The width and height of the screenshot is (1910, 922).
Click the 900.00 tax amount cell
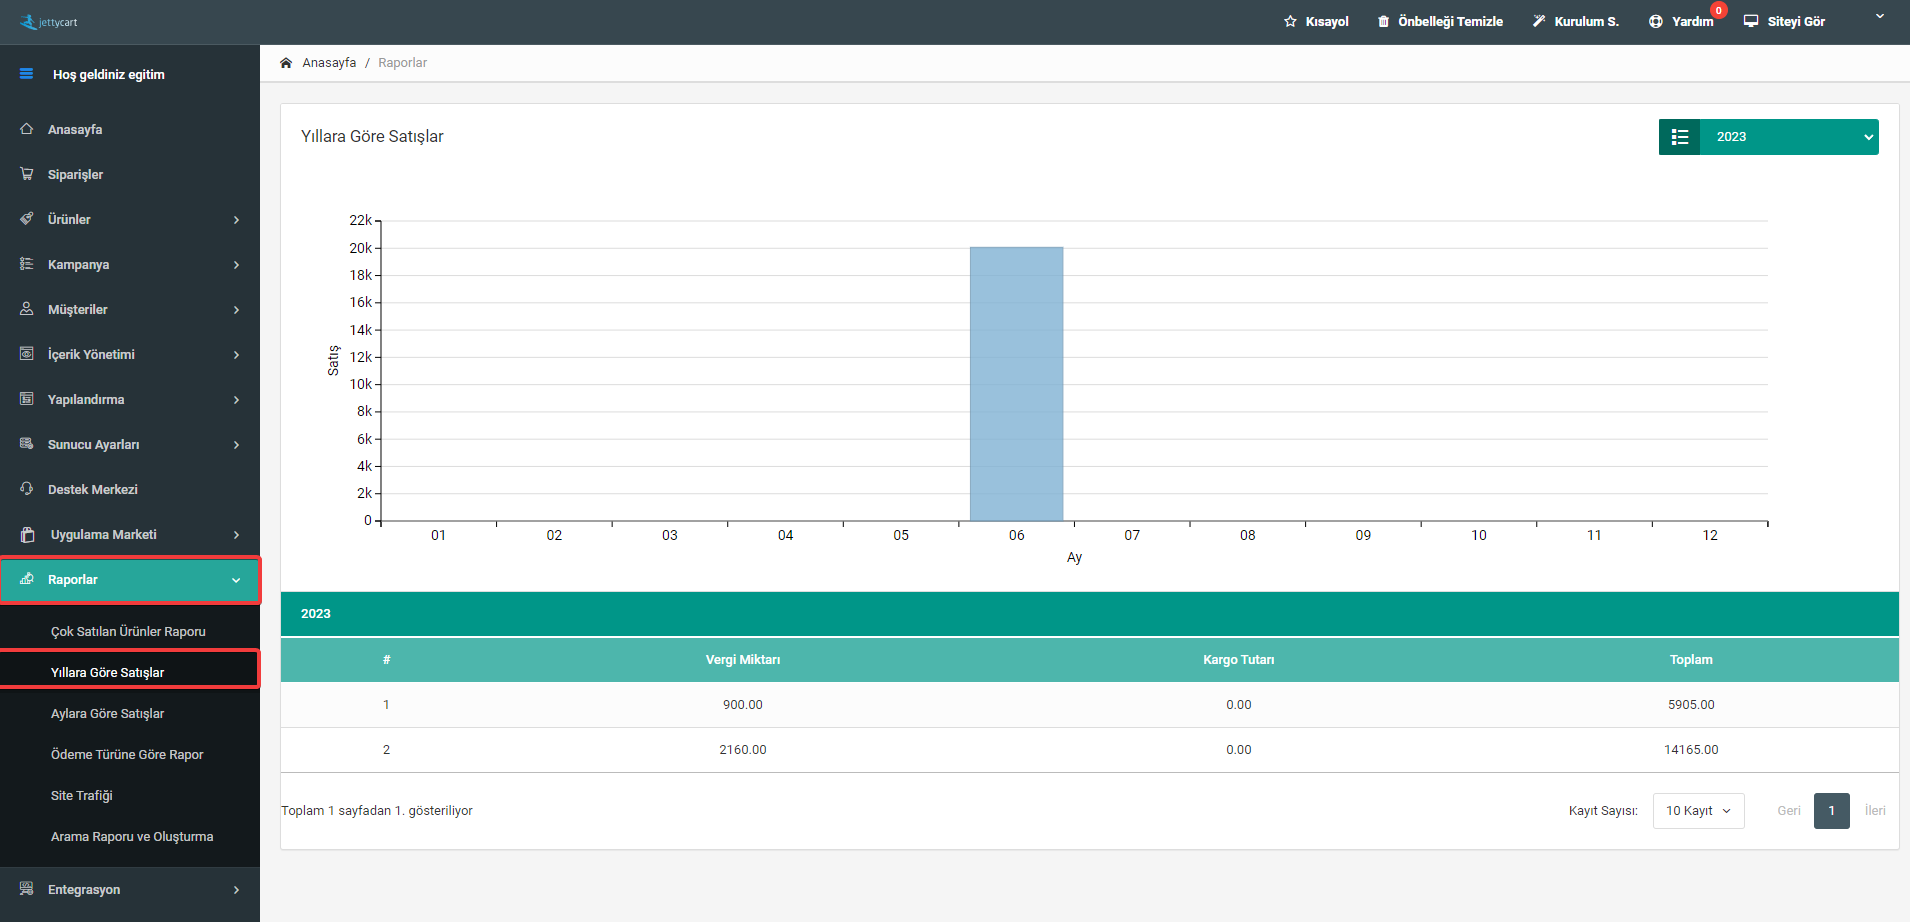coord(743,704)
